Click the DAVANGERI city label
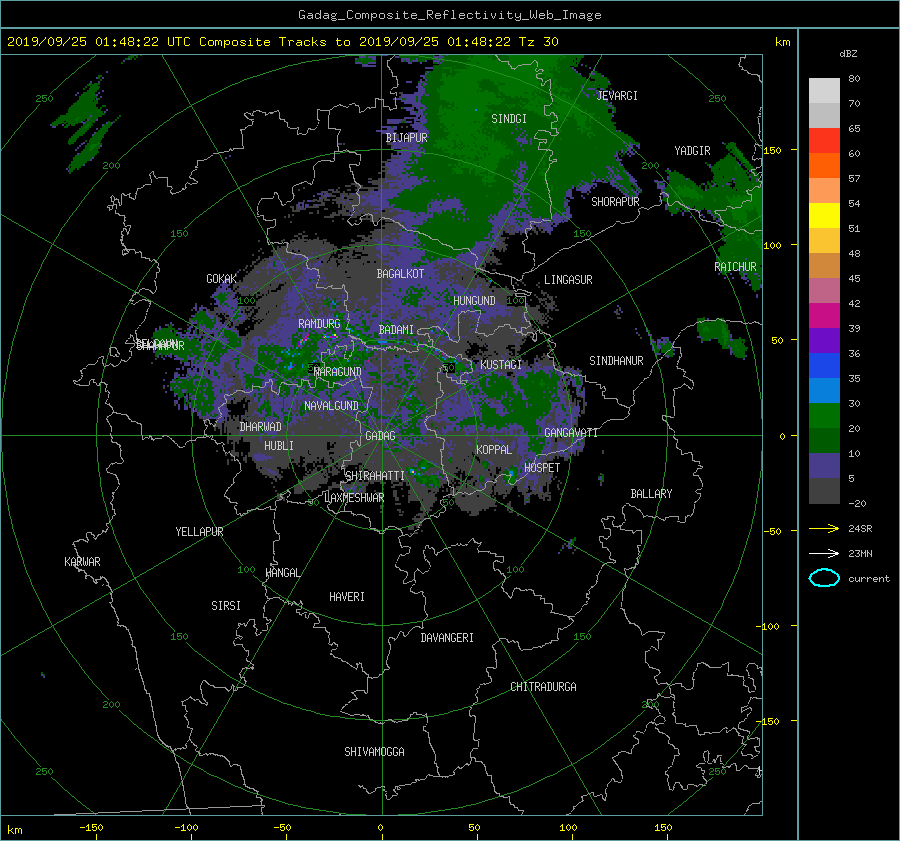 click(x=447, y=638)
